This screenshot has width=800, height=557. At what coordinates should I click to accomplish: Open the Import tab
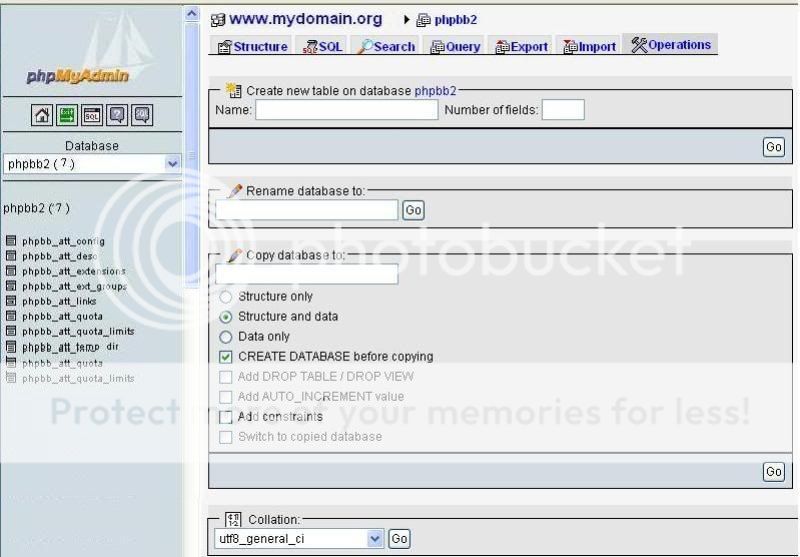click(x=589, y=46)
